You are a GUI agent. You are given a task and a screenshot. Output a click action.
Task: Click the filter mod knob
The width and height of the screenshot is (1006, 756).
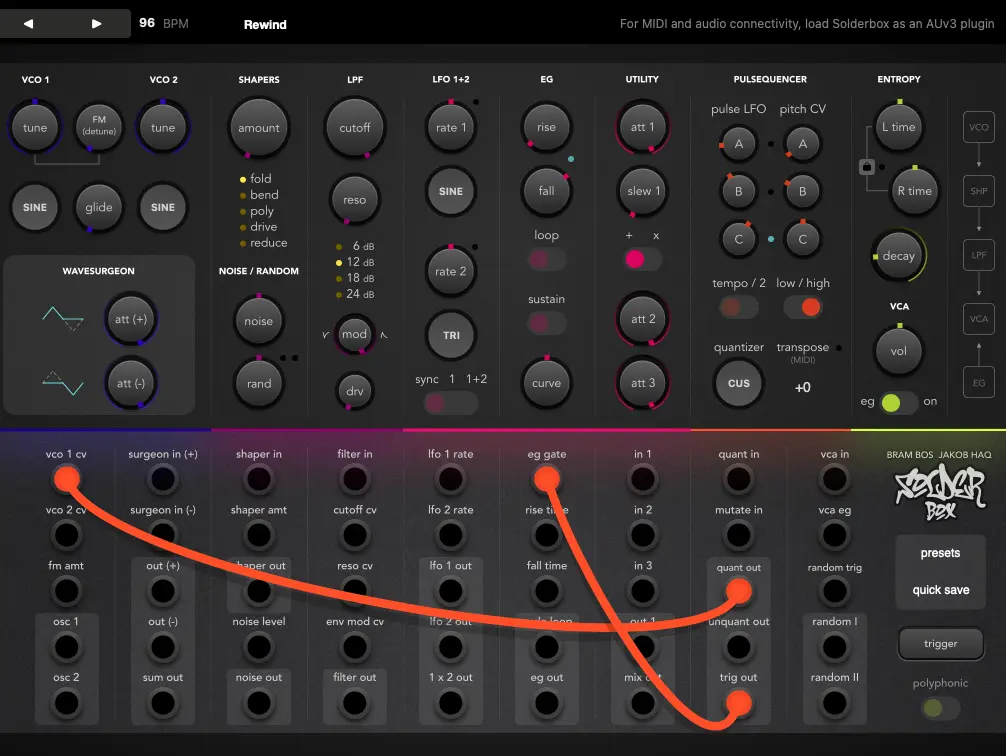click(x=354, y=334)
